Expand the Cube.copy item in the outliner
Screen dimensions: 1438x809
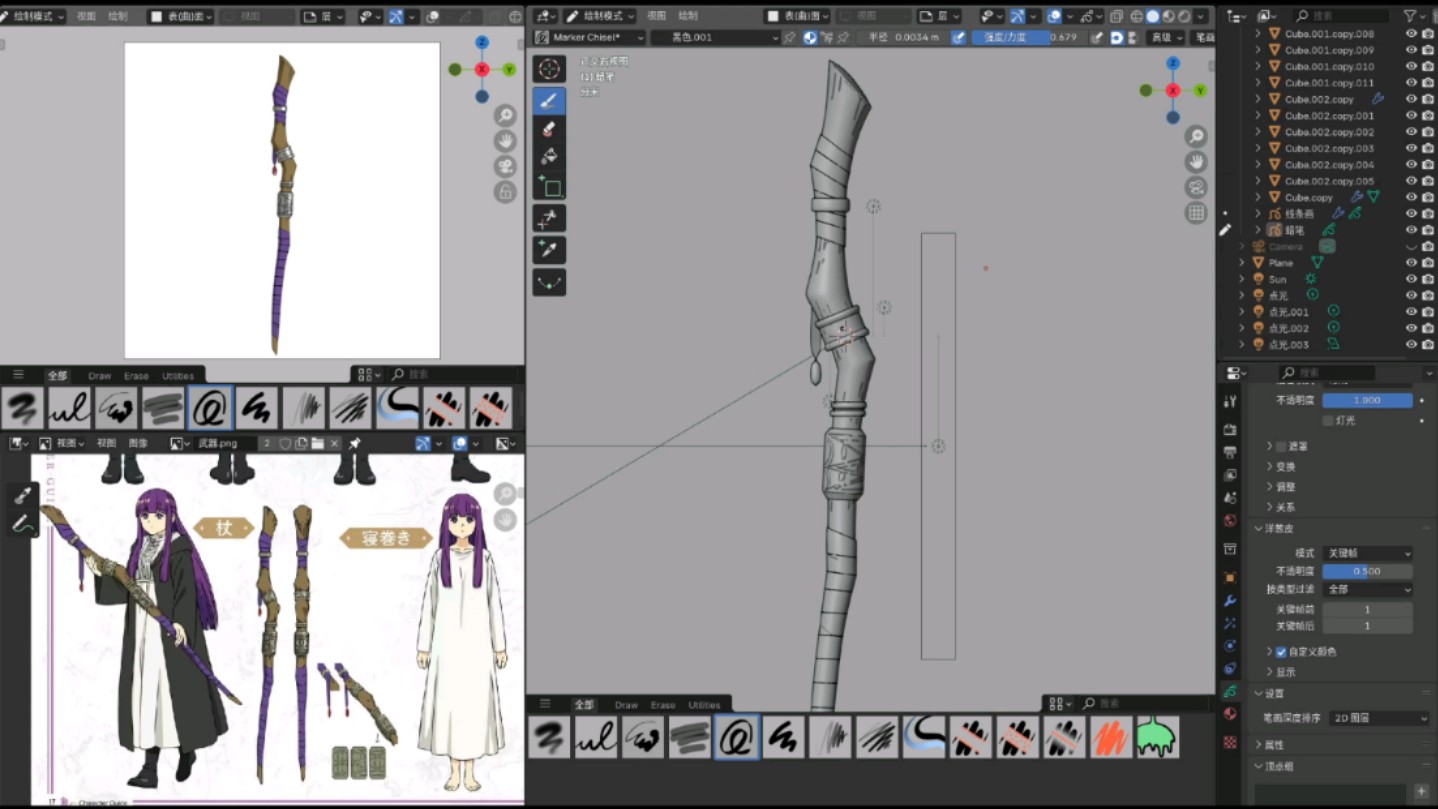pyautogui.click(x=1257, y=197)
